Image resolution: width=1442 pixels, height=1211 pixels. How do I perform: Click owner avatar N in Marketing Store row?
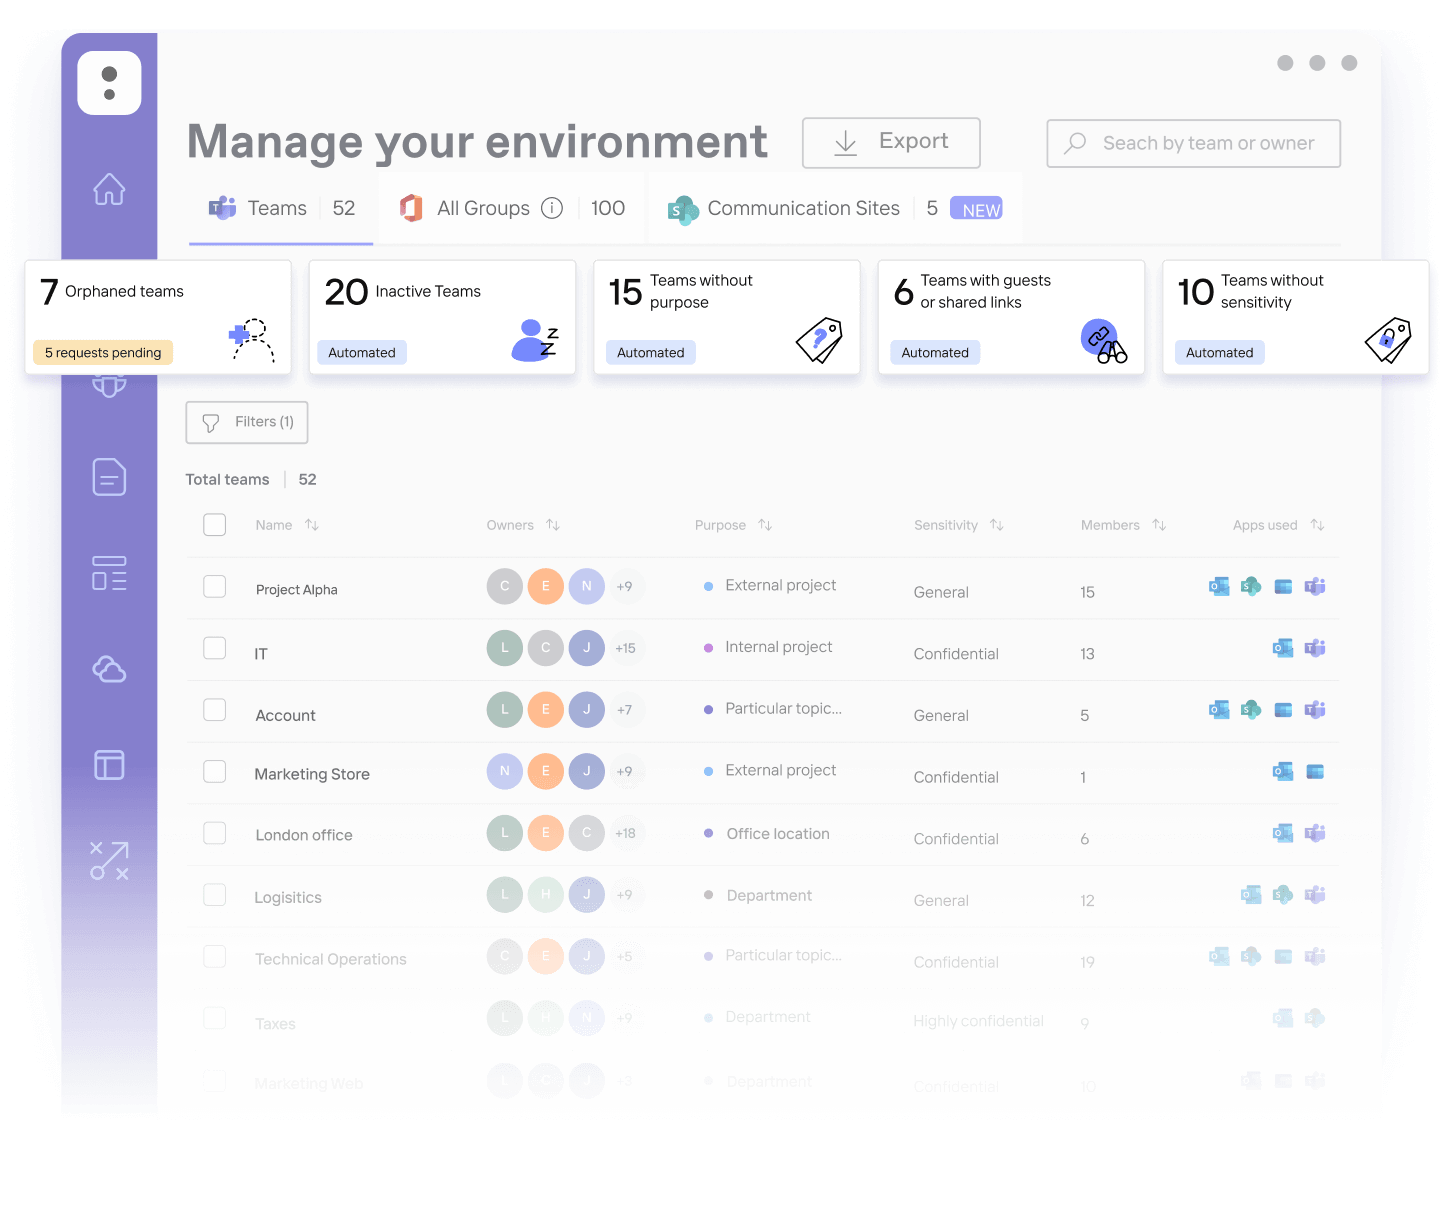(x=505, y=771)
